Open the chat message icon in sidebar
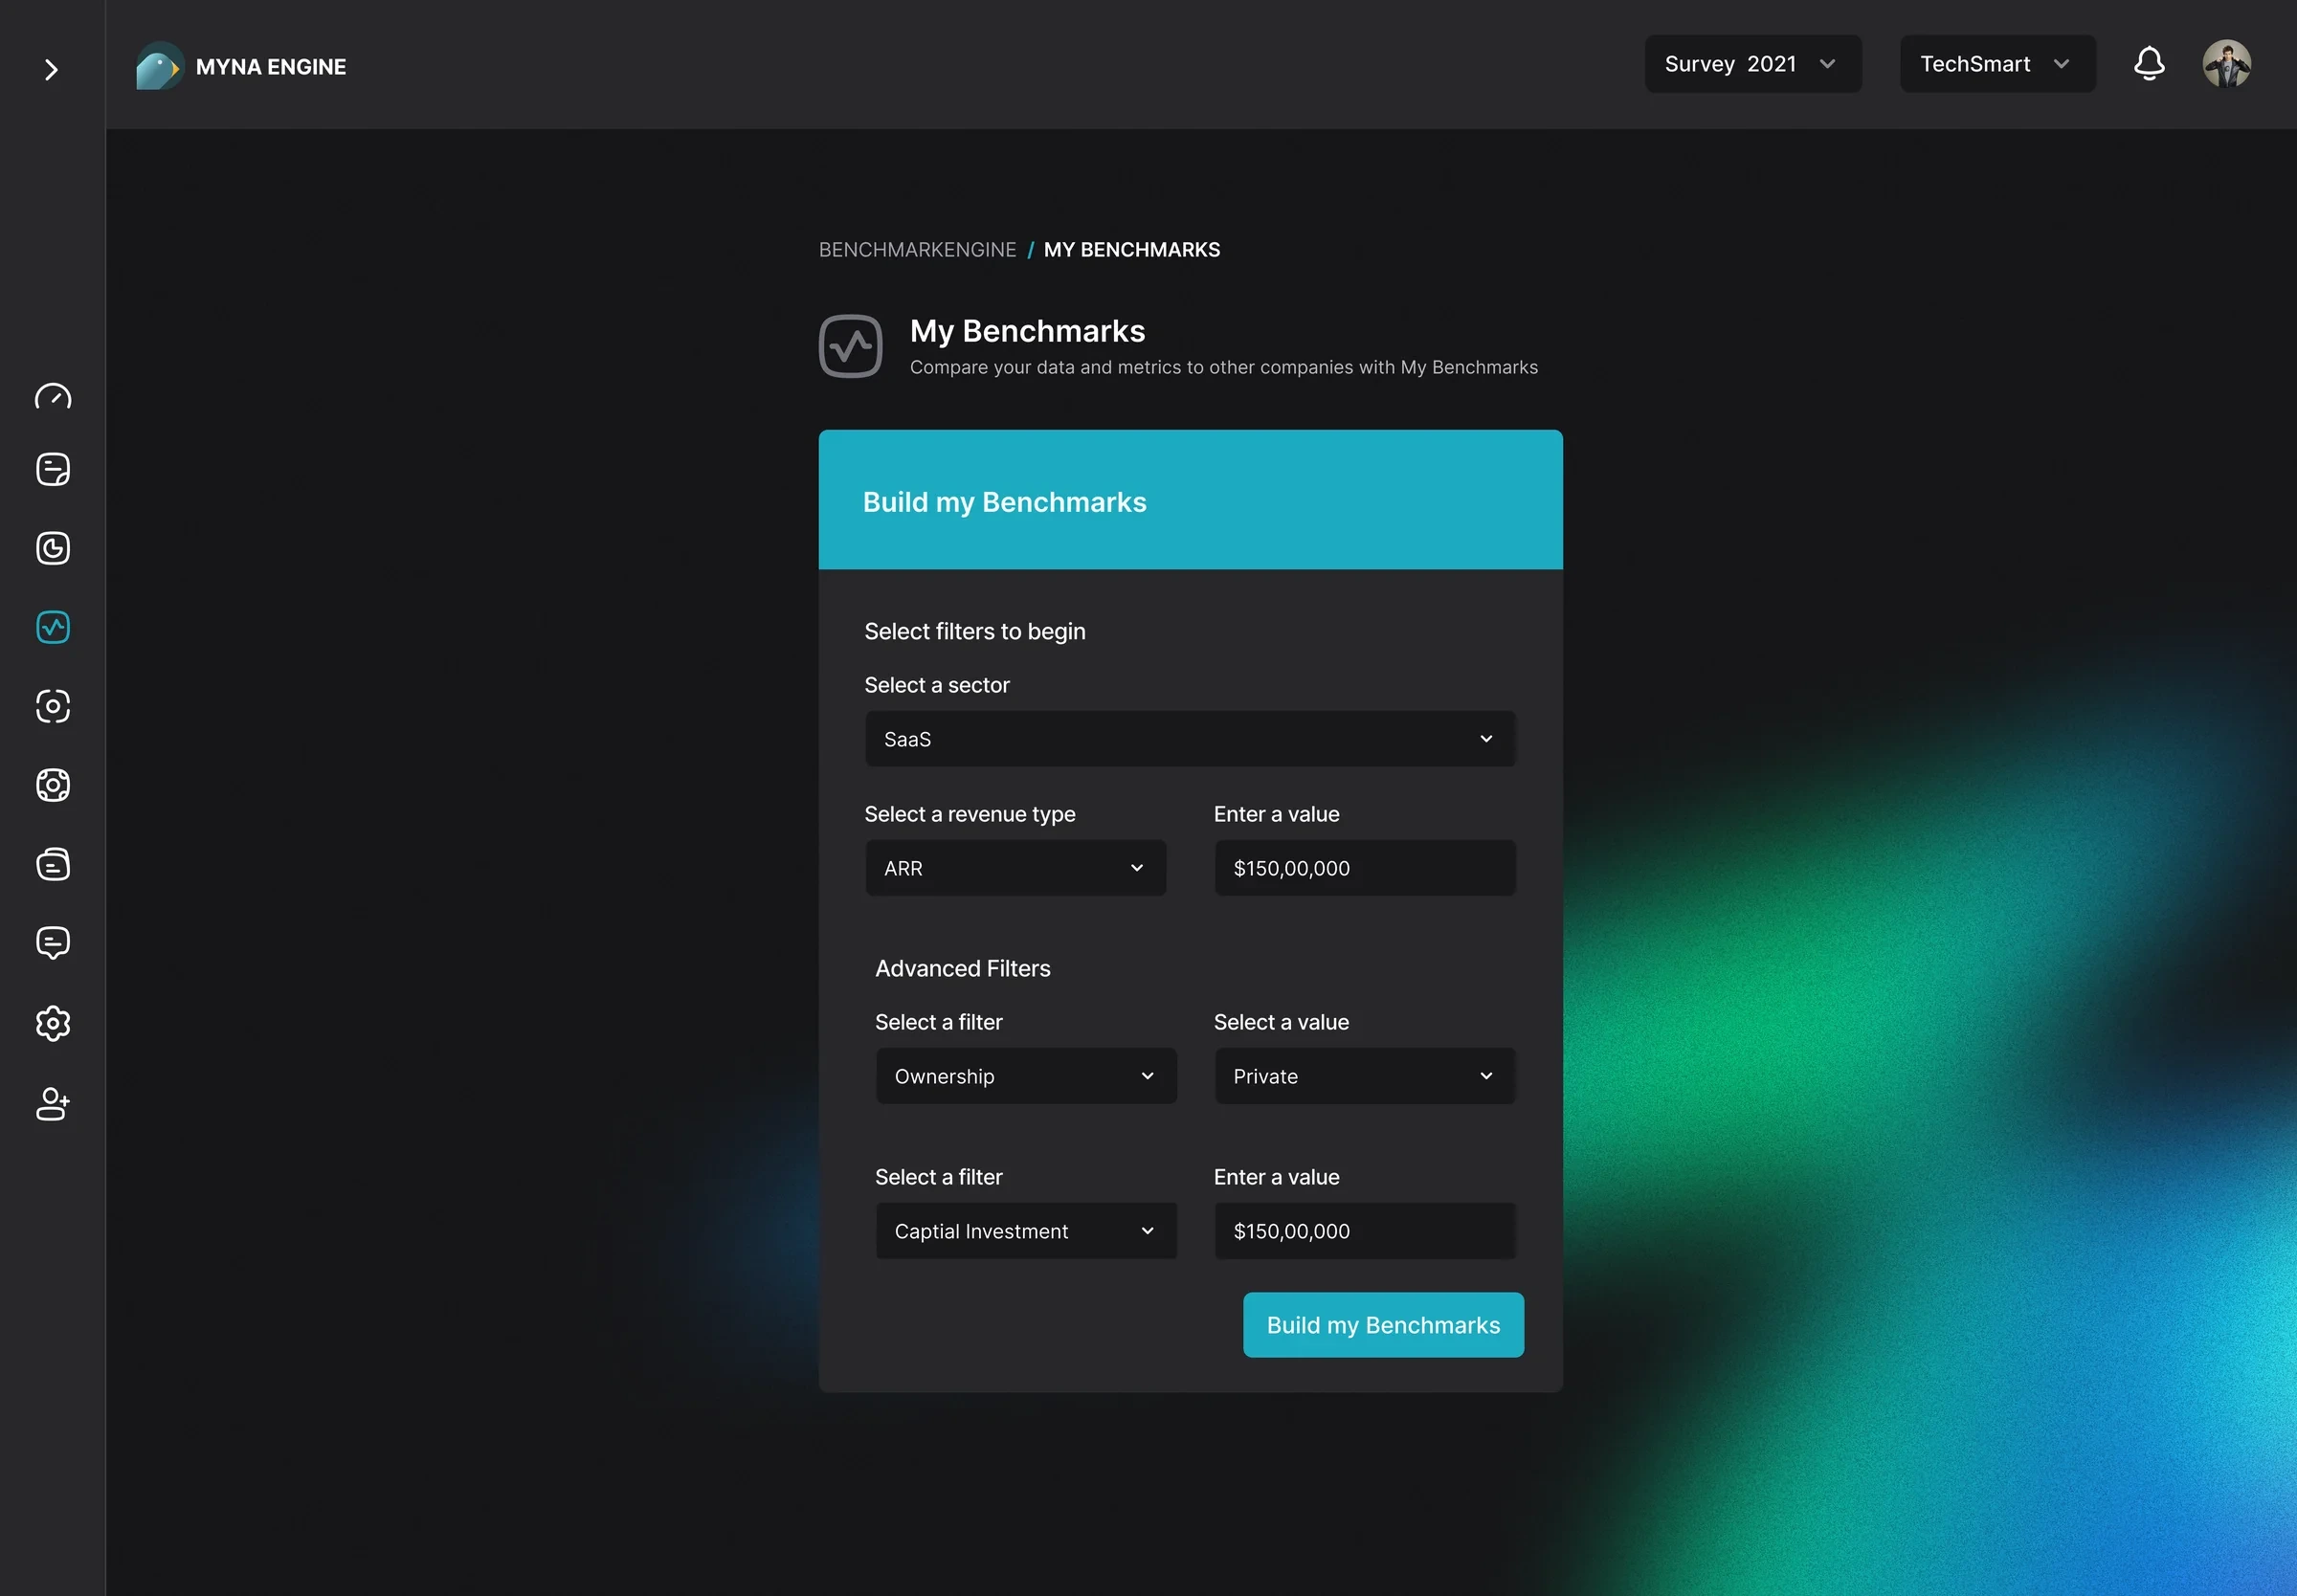Screen dimensions: 2297x1596 click(53, 943)
